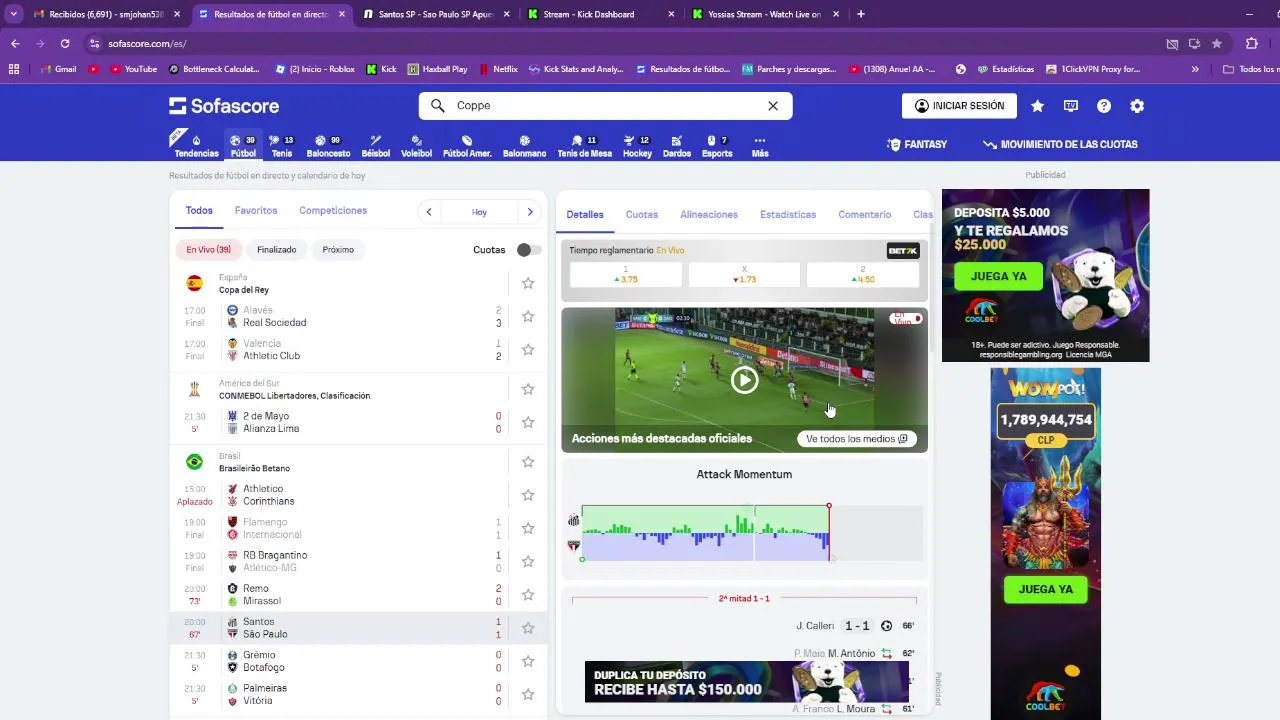The image size is (1280, 720).
Task: Reload the browser page
Action: click(65, 44)
